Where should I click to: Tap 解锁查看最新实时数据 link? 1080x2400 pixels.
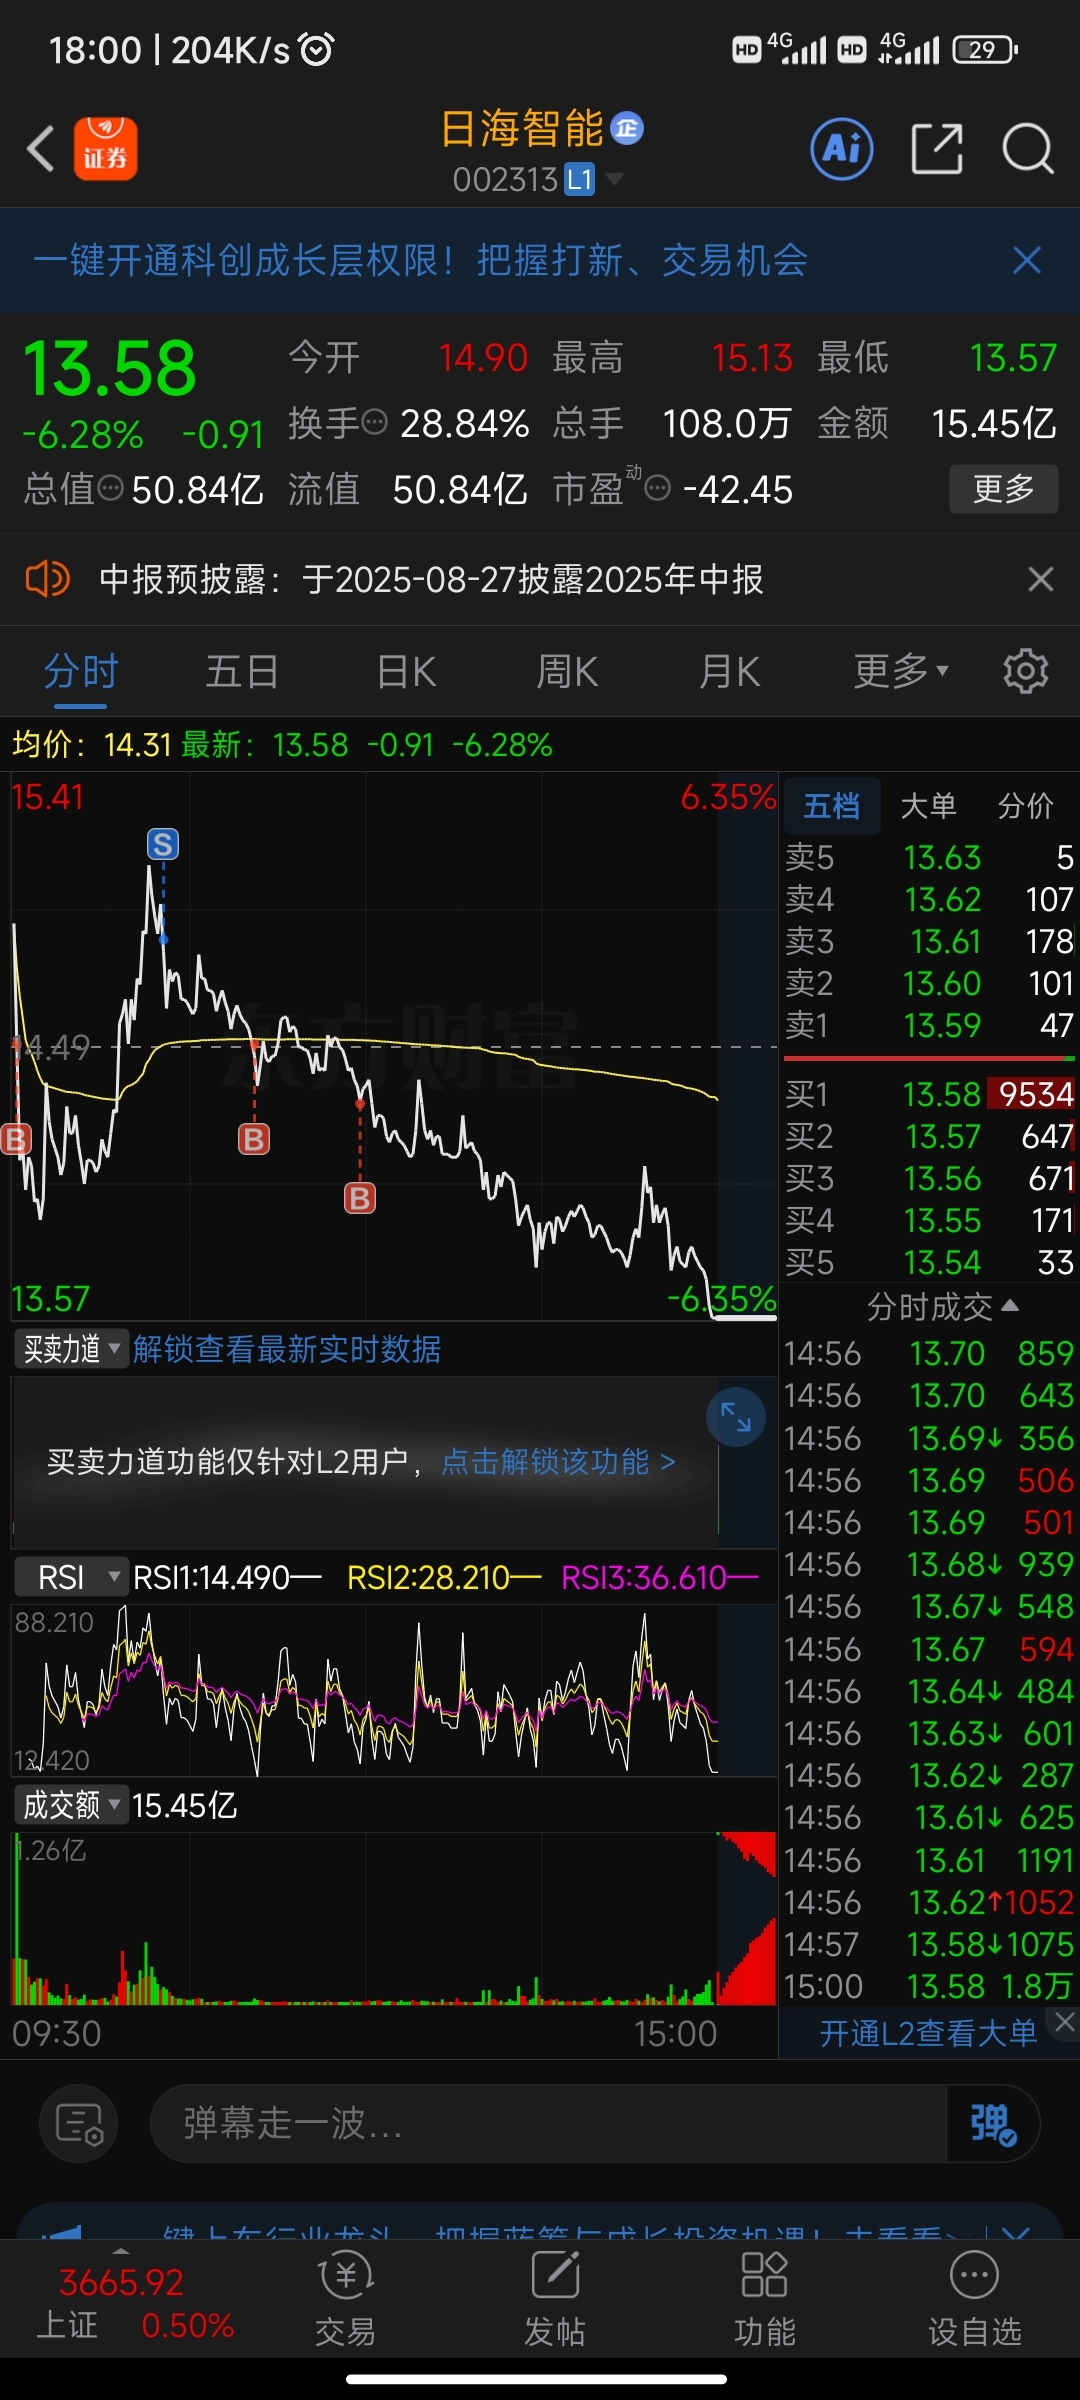tap(287, 1349)
